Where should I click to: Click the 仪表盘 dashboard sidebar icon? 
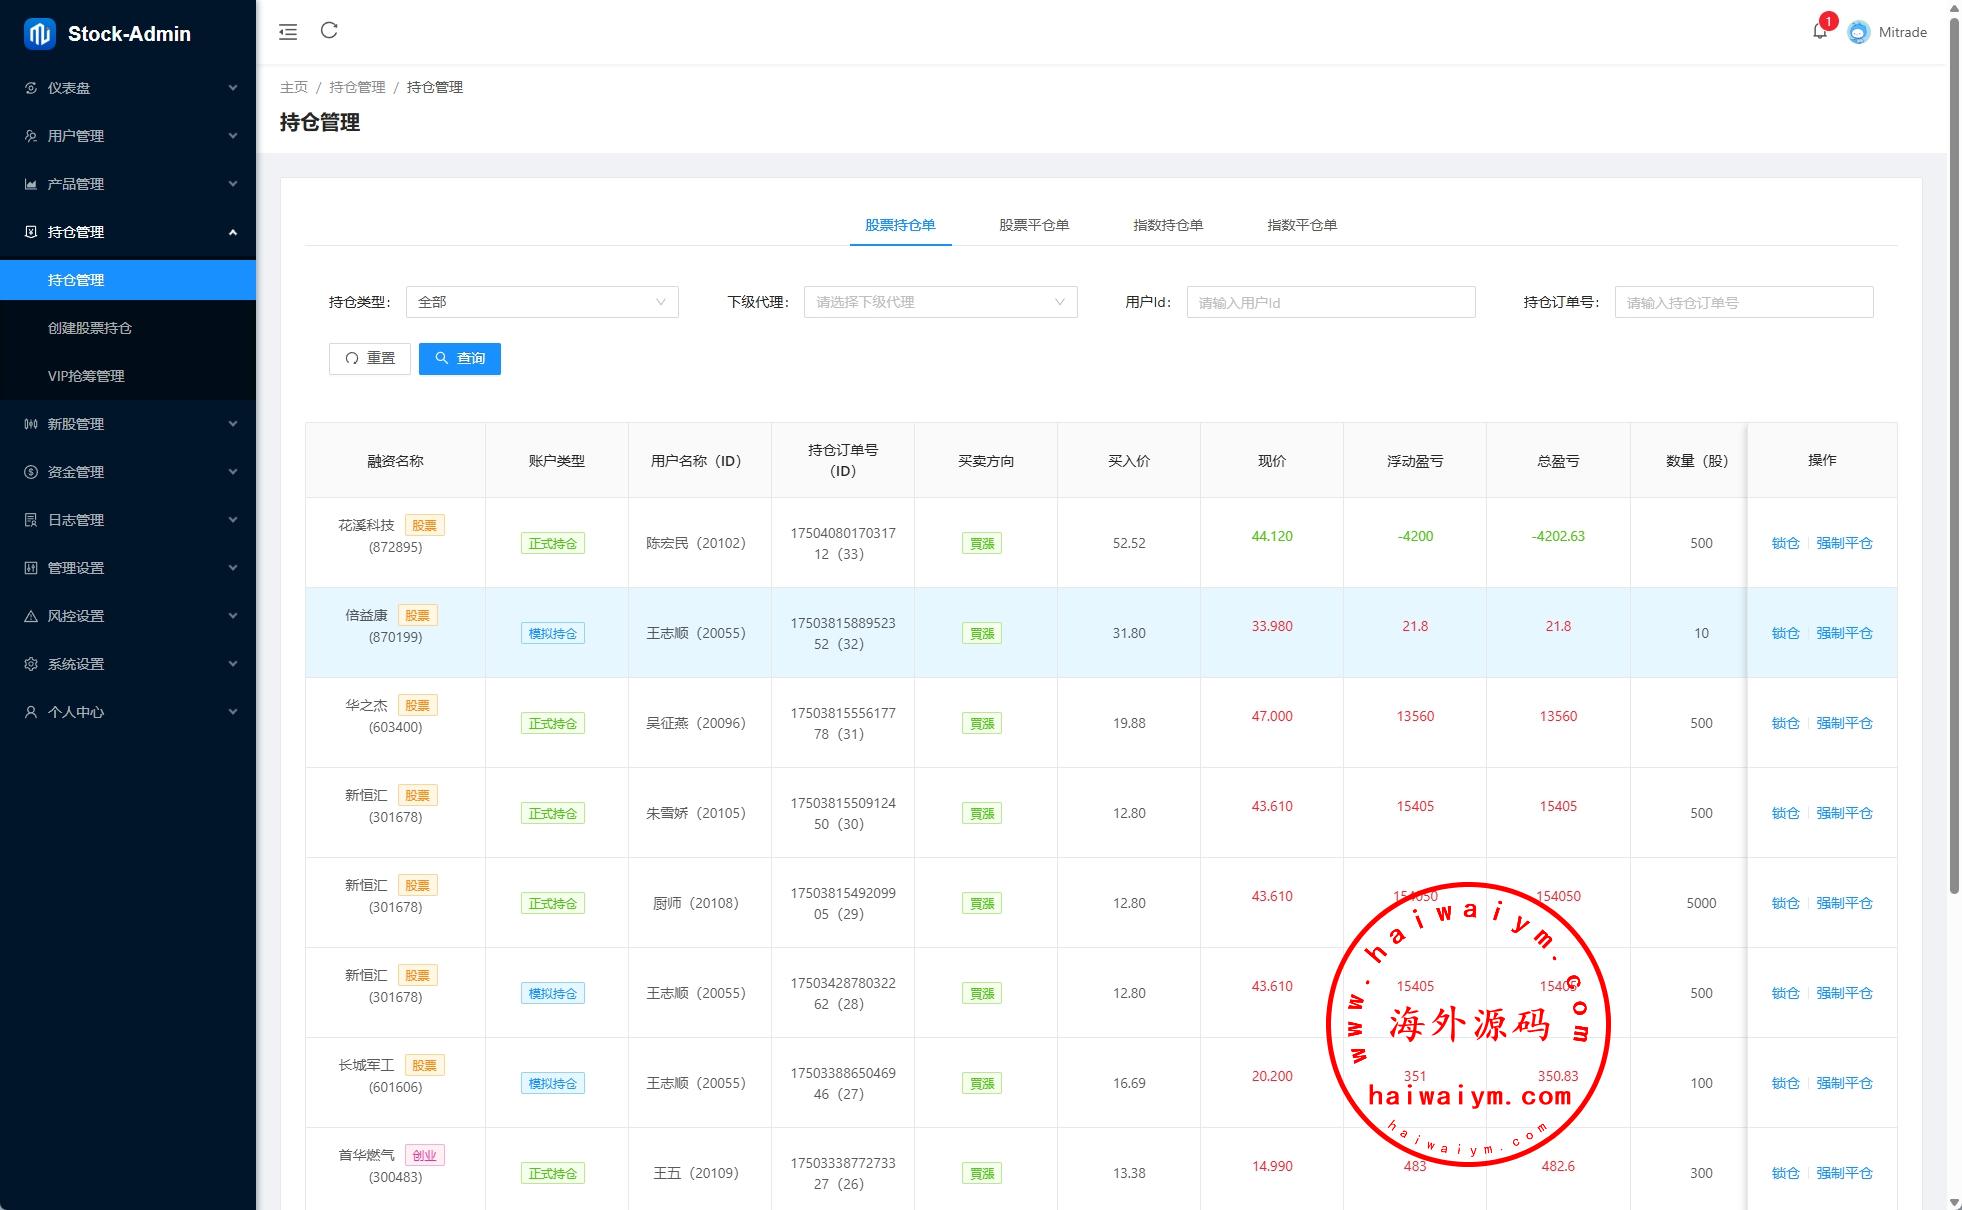coord(31,88)
